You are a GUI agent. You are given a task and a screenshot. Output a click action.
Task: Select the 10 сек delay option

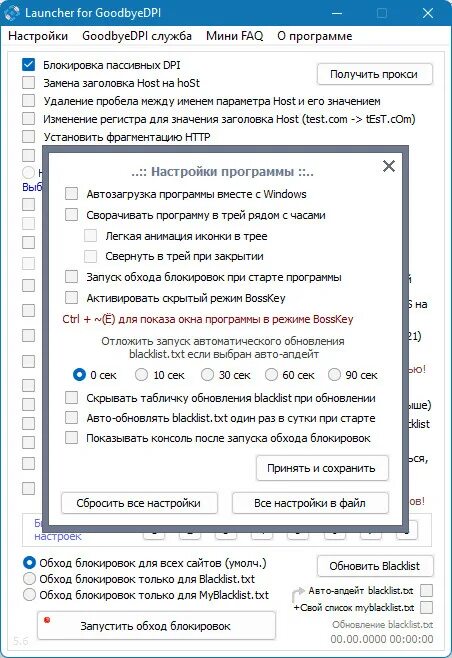pyautogui.click(x=141, y=374)
